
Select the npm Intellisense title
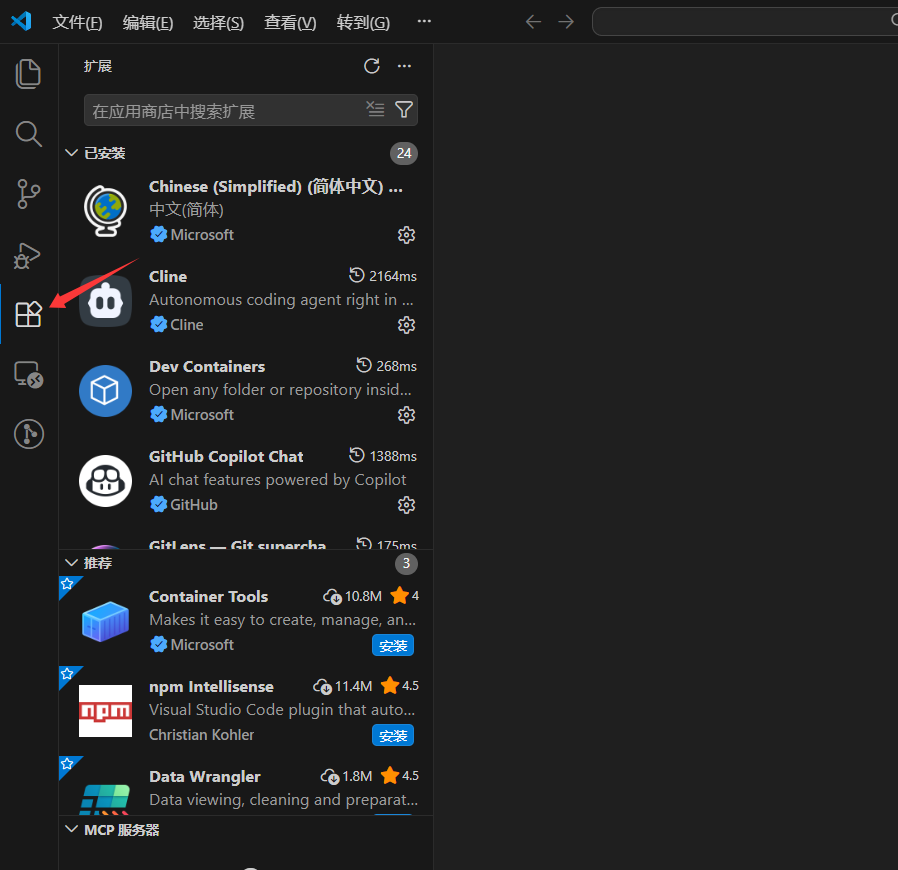211,687
